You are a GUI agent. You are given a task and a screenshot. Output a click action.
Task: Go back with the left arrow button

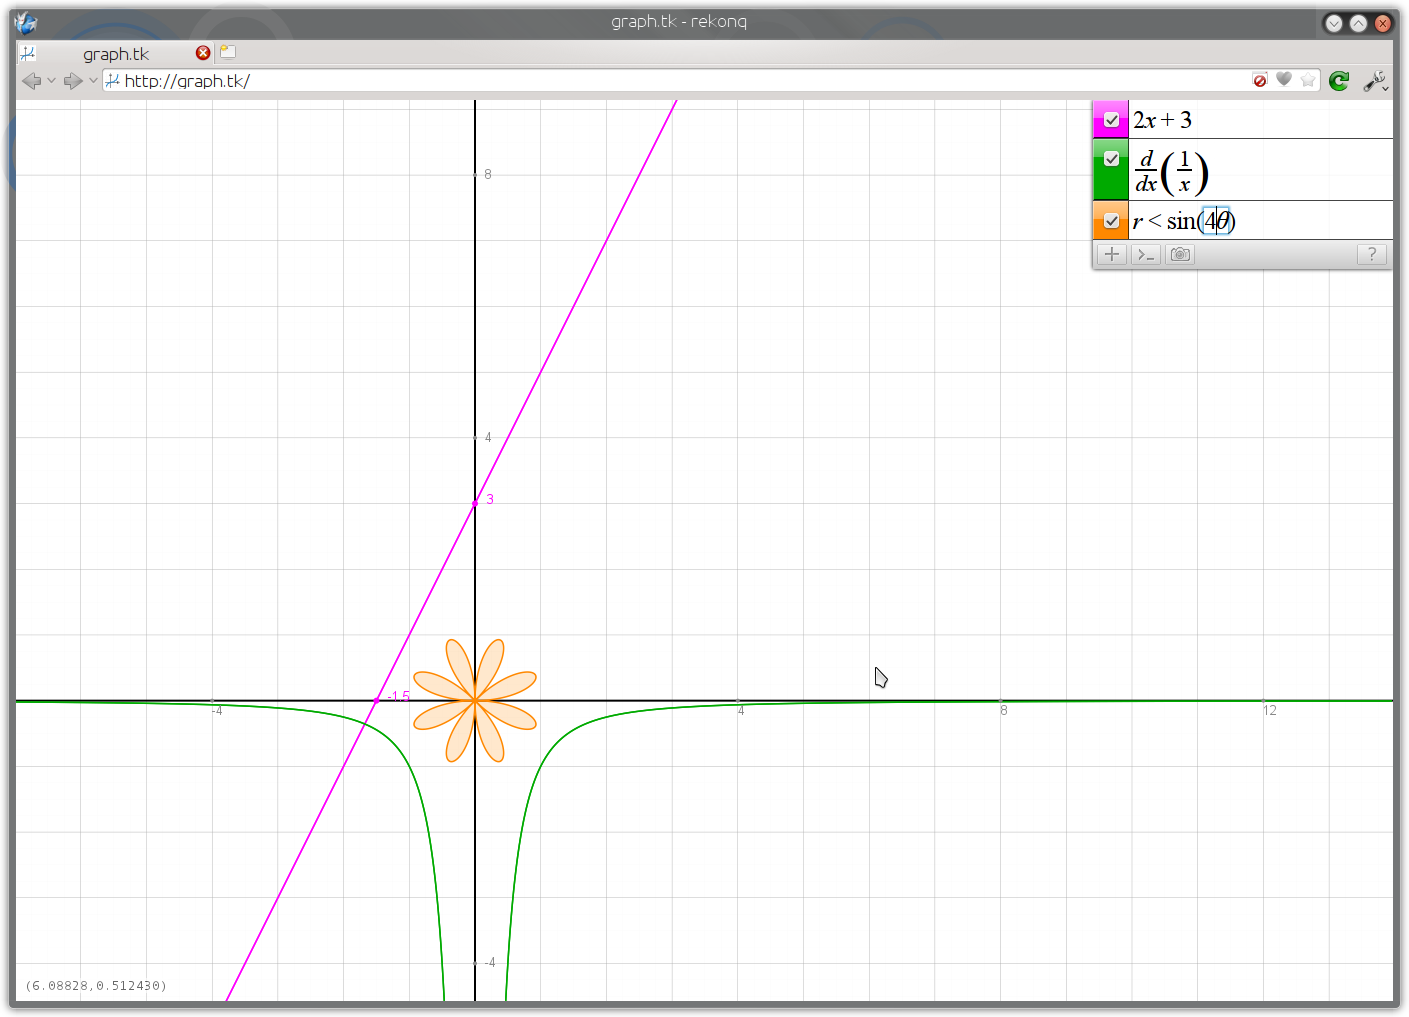(x=31, y=81)
